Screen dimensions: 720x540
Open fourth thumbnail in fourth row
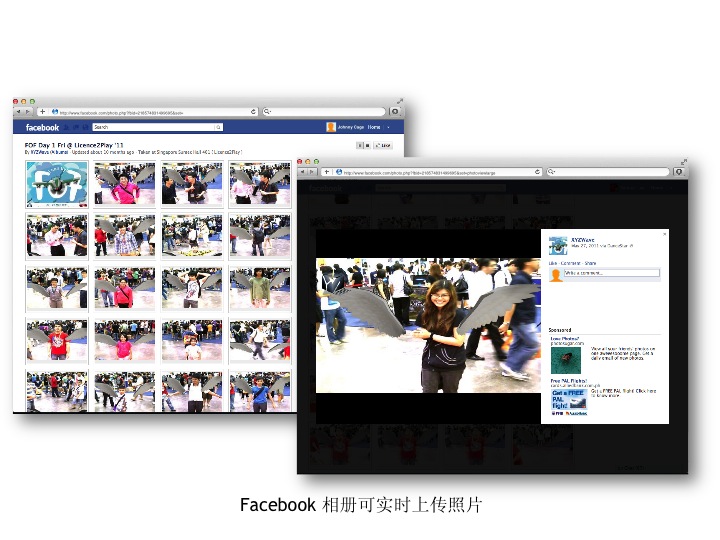260,341
